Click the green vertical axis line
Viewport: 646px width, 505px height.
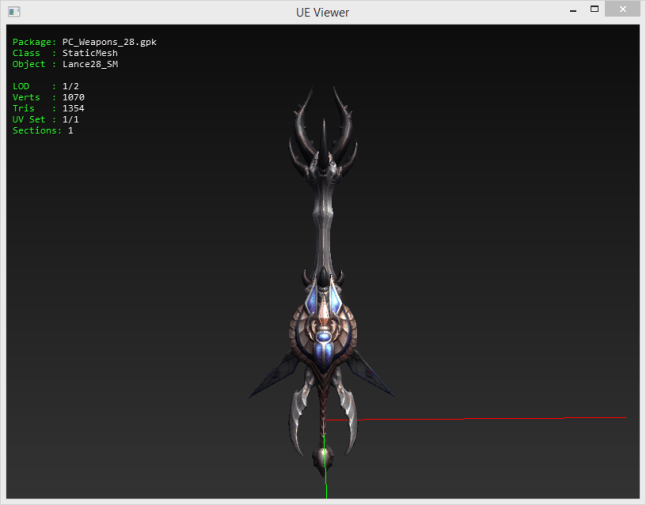pyautogui.click(x=325, y=485)
